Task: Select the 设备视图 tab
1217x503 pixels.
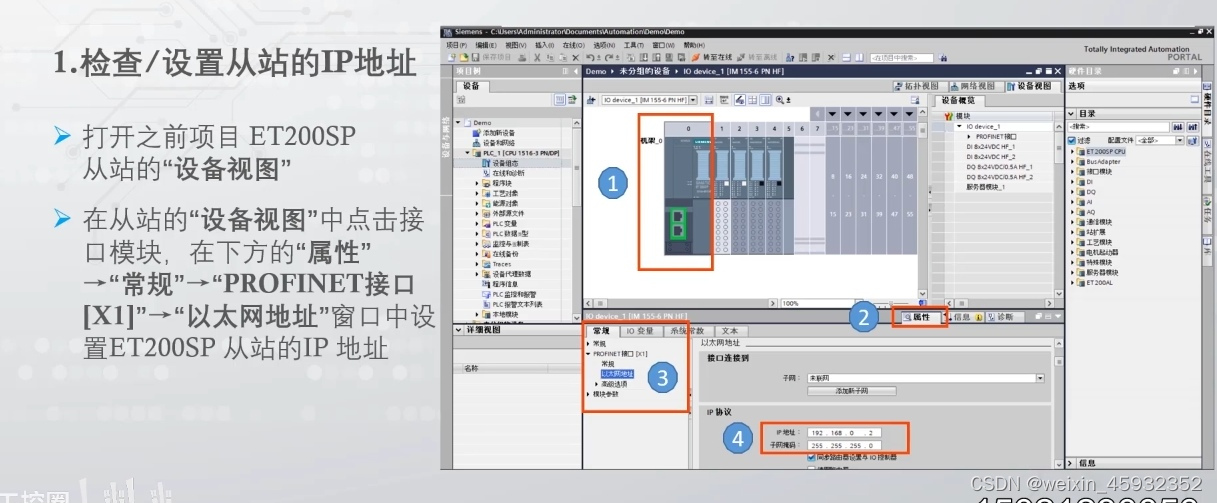Action: point(1030,86)
